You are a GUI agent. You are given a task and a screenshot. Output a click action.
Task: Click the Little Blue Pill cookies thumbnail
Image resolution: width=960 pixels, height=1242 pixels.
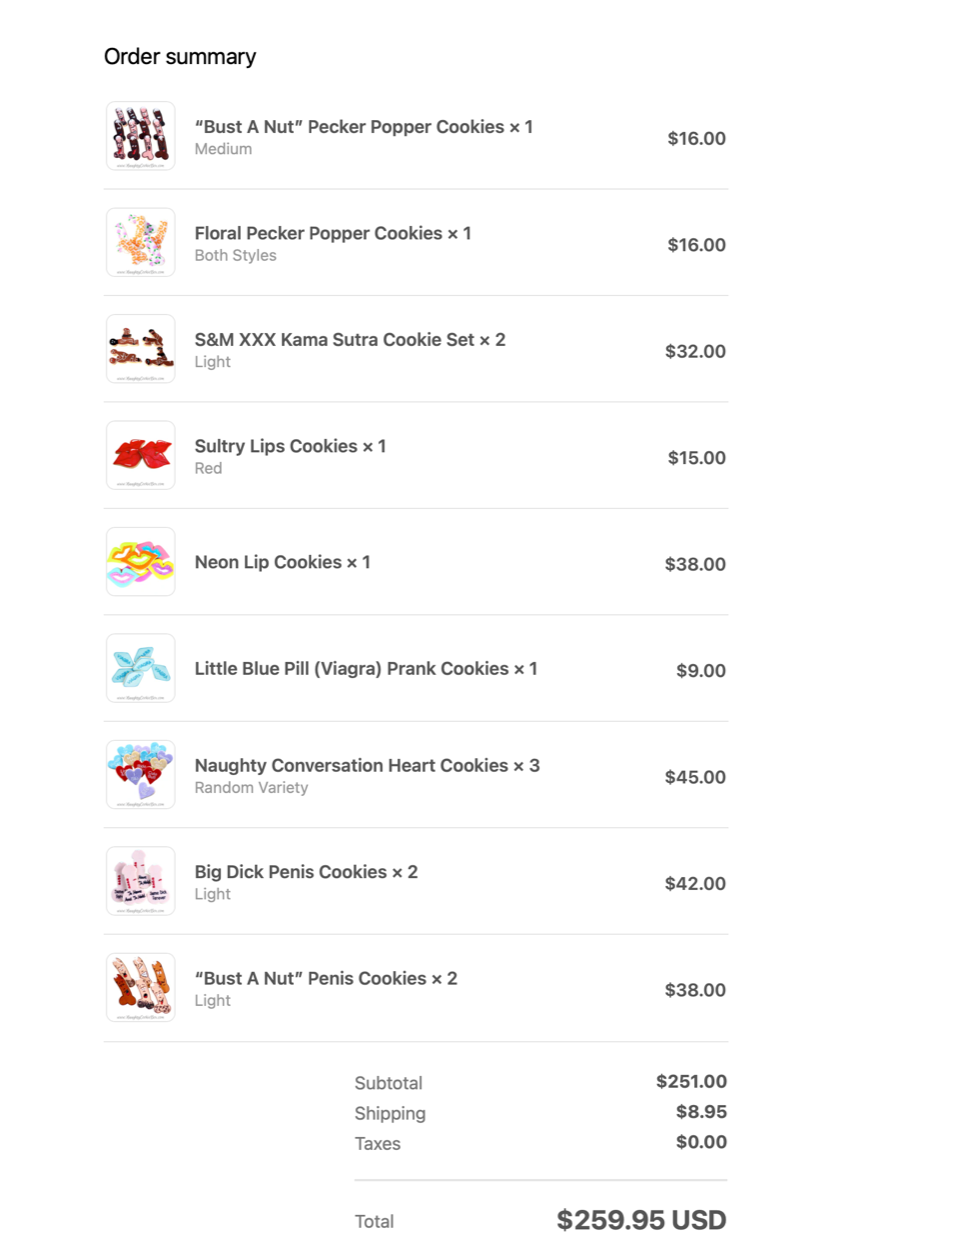coord(141,668)
